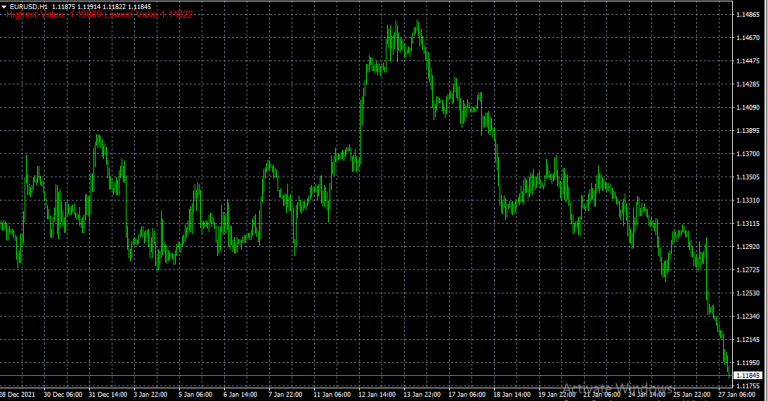This screenshot has height=401, width=768.
Task: Click the 31 Dec 14:00 time axis label
Action: click(108, 395)
